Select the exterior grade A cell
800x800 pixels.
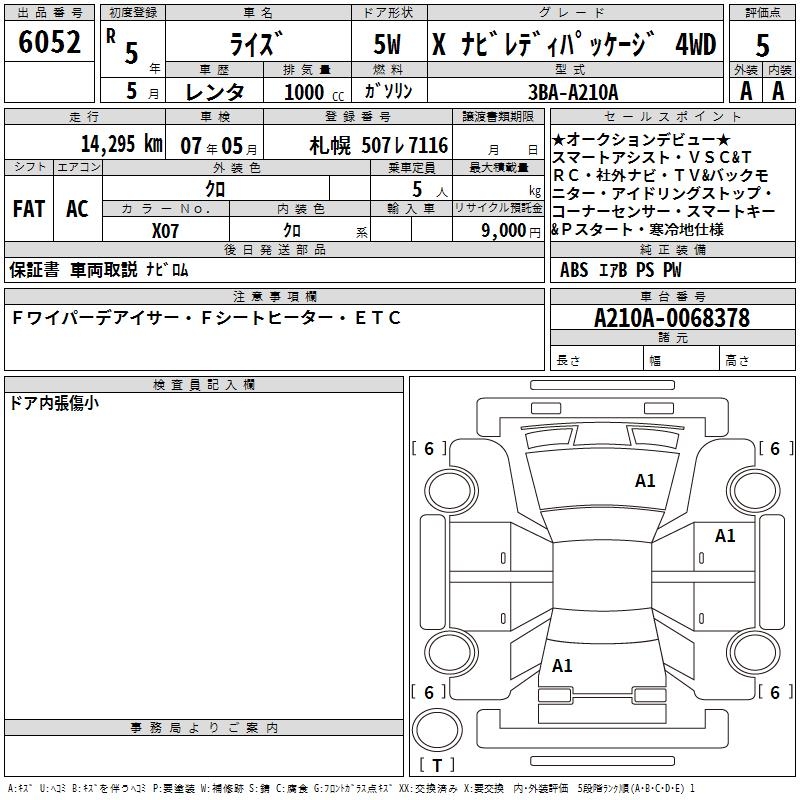(744, 89)
